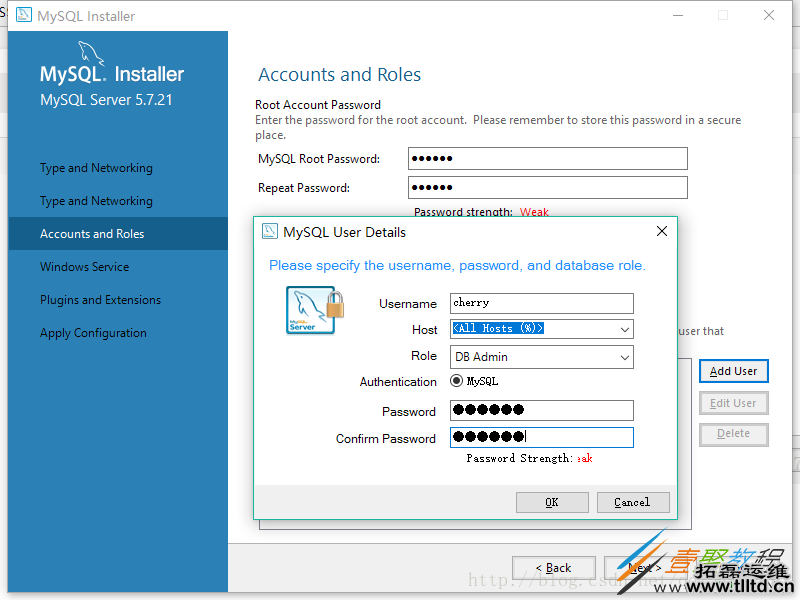800x600 pixels.
Task: Click the MySQL Root Password field
Action: click(548, 158)
